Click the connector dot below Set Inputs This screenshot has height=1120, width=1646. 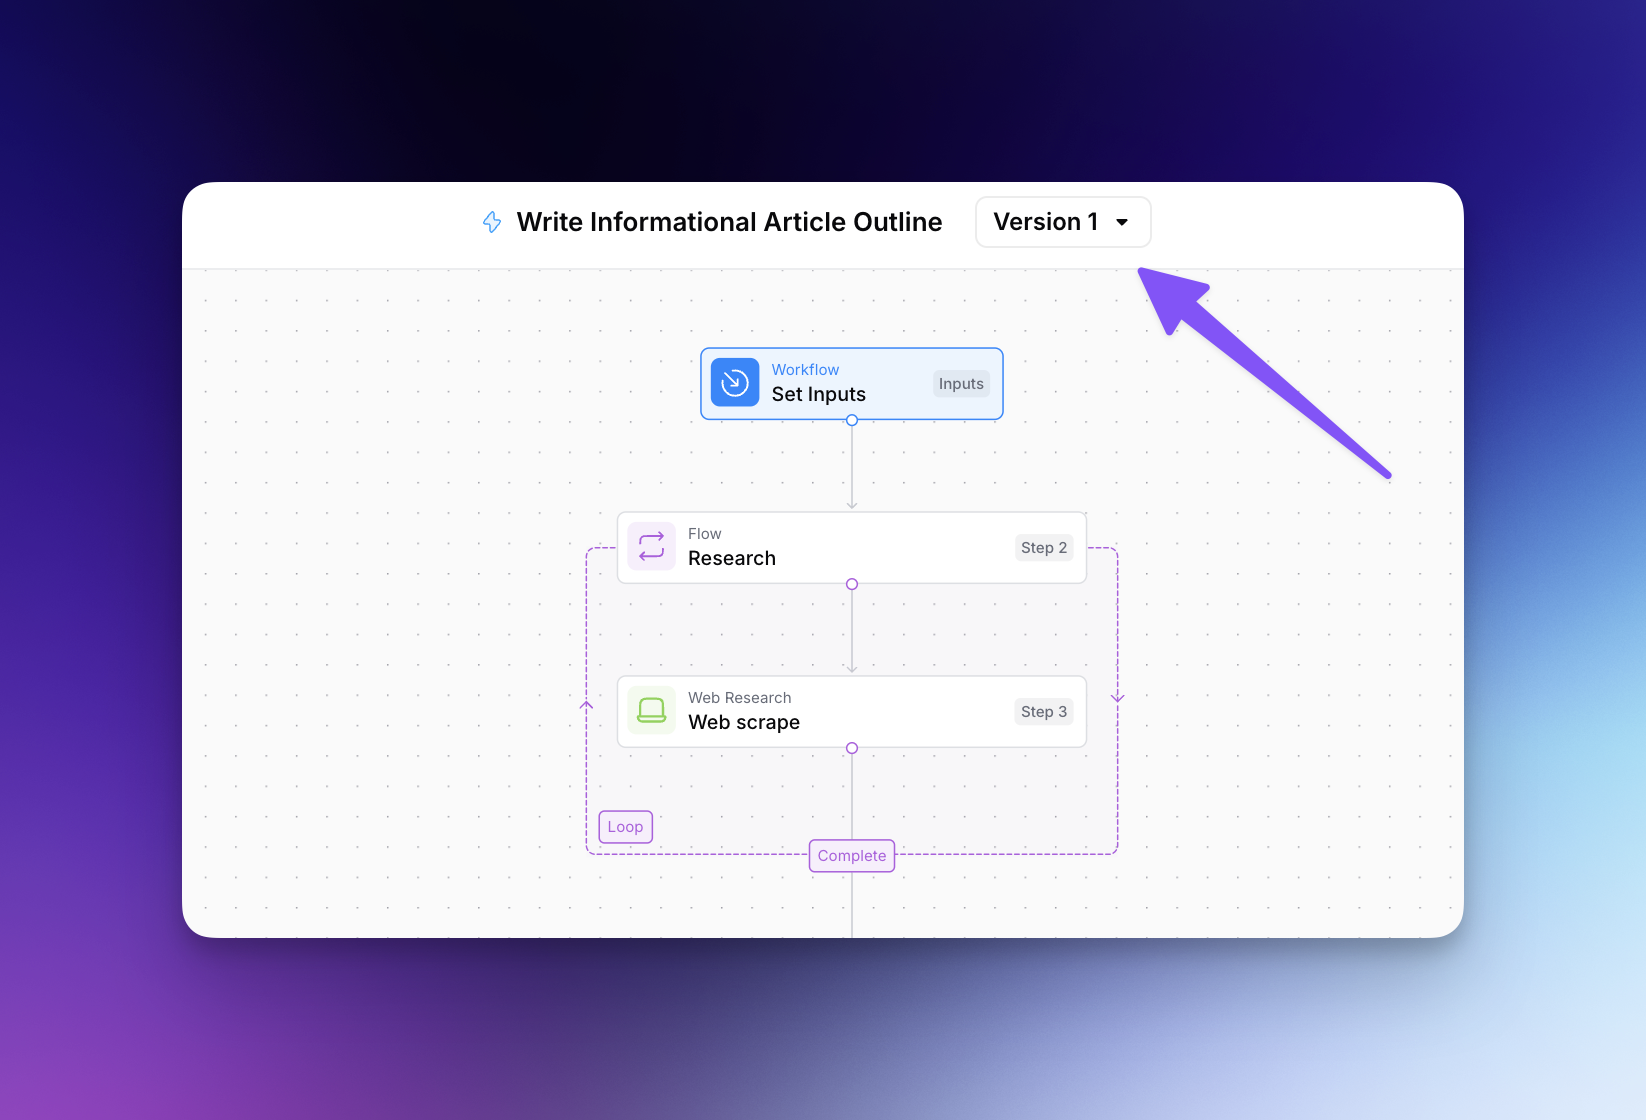(x=852, y=421)
